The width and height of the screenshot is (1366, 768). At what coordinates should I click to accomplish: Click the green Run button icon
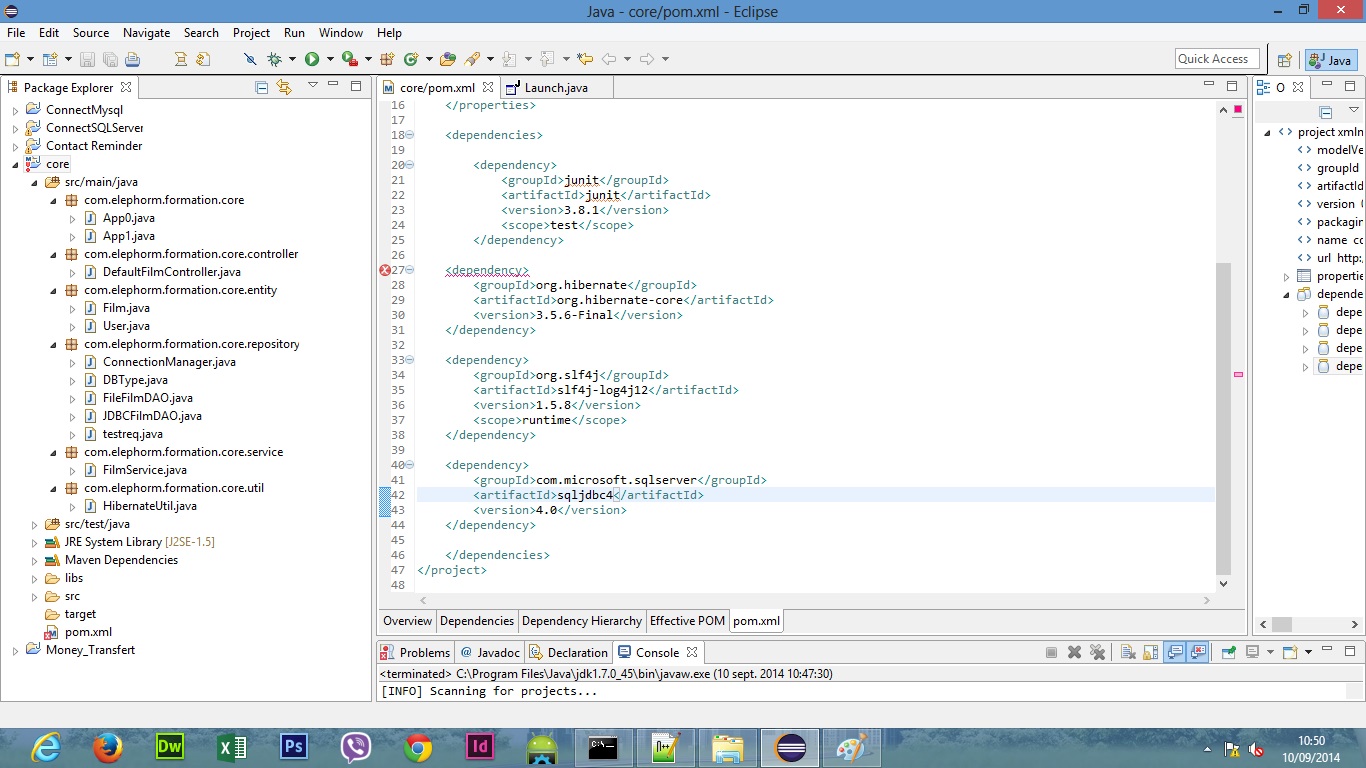(x=312, y=59)
